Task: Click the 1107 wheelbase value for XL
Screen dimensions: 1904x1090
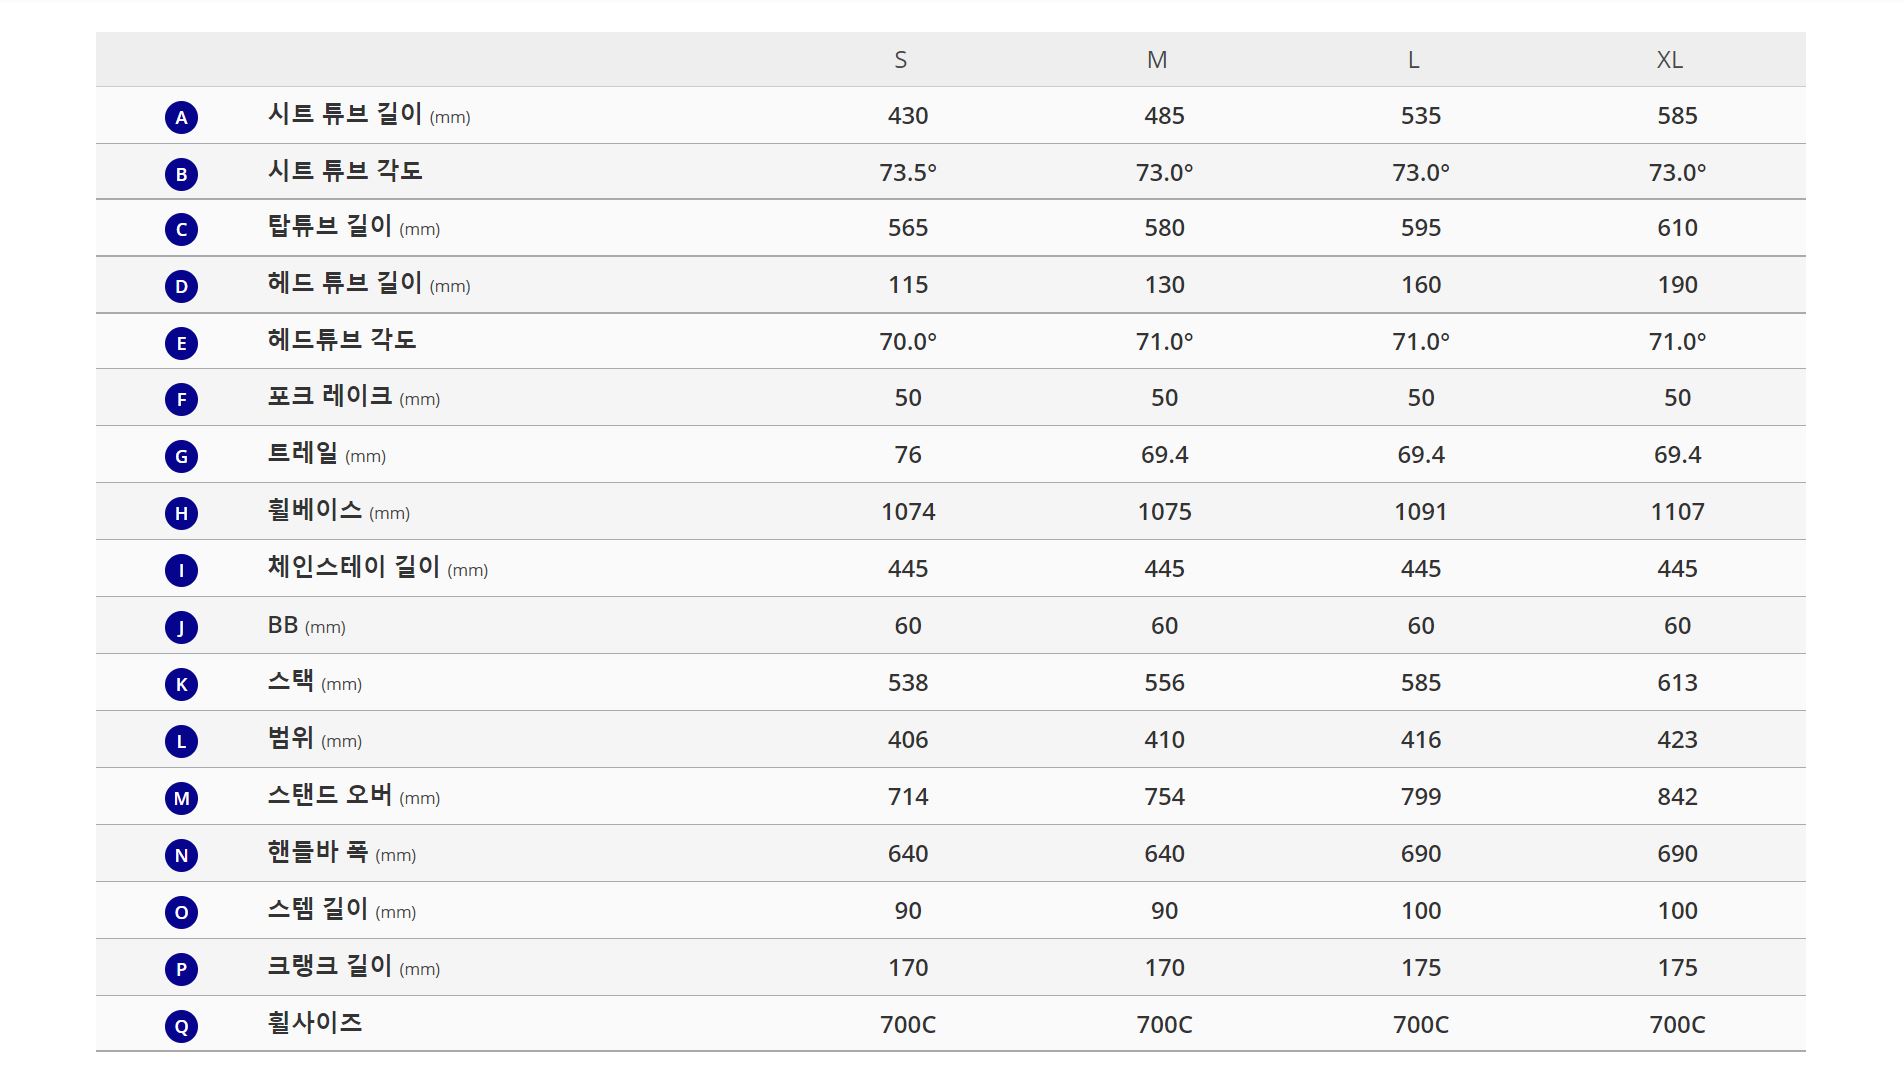Action: tap(1678, 512)
